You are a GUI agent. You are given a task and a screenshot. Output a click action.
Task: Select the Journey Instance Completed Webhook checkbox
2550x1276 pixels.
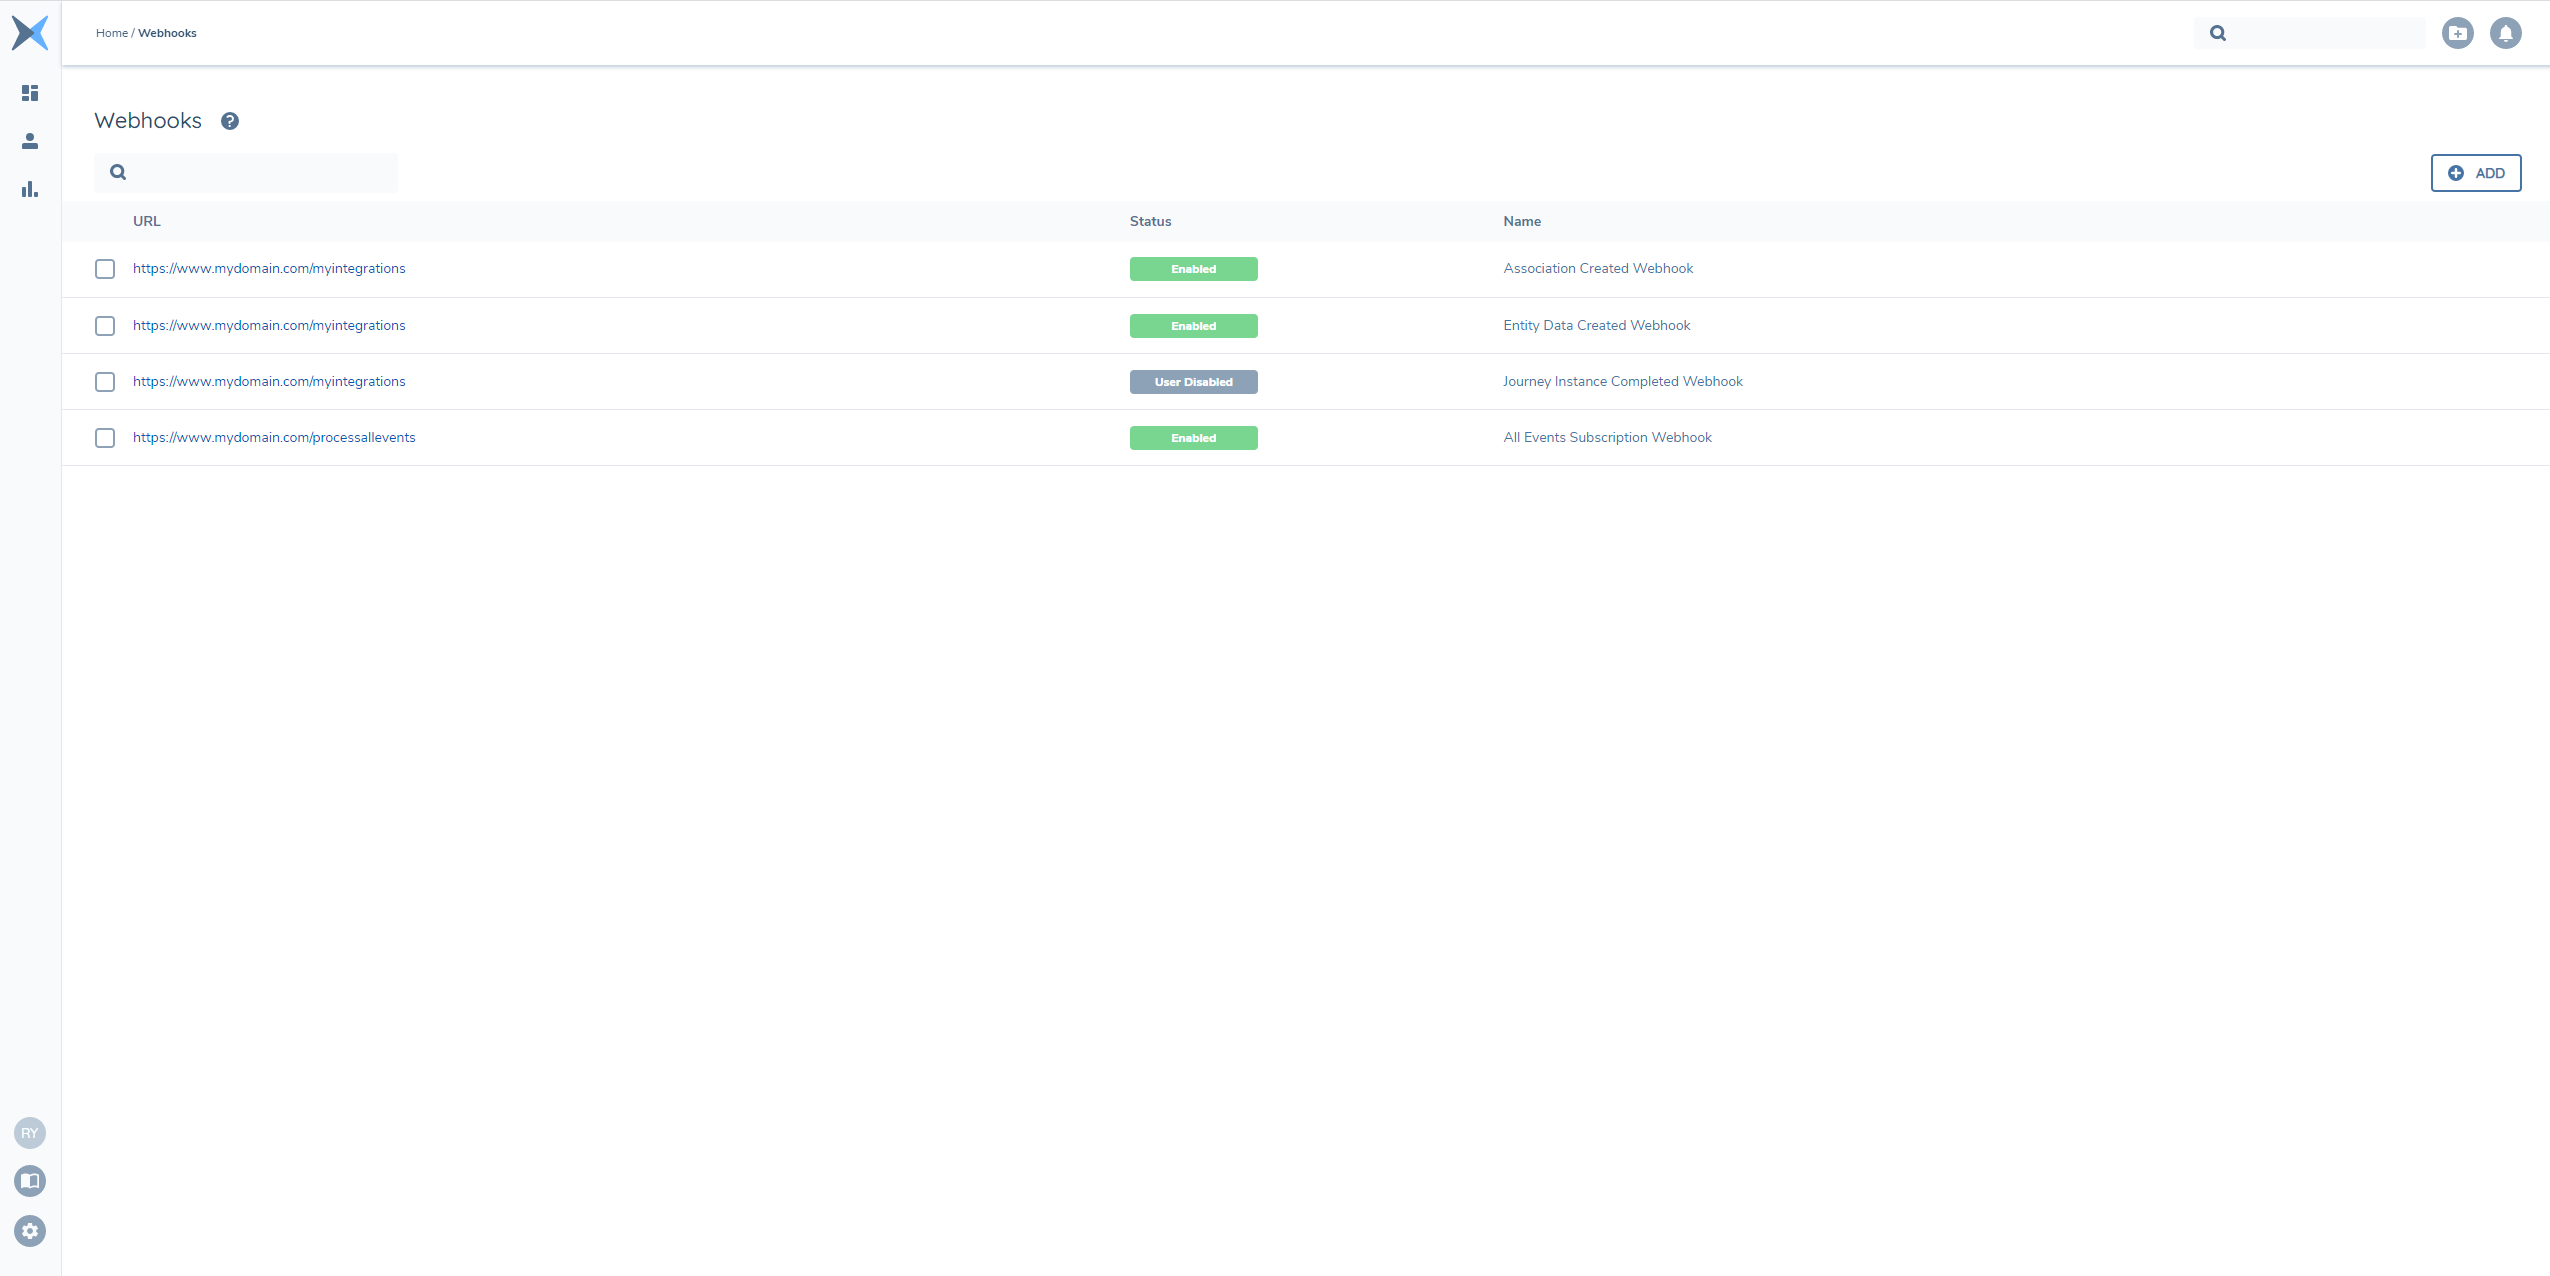pos(105,381)
